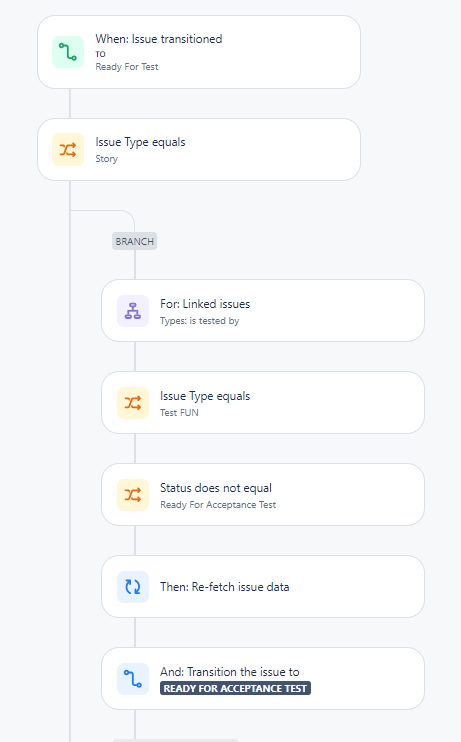Select the Then: Re-fetch issue data action
The width and height of the screenshot is (461, 742).
coord(263,586)
